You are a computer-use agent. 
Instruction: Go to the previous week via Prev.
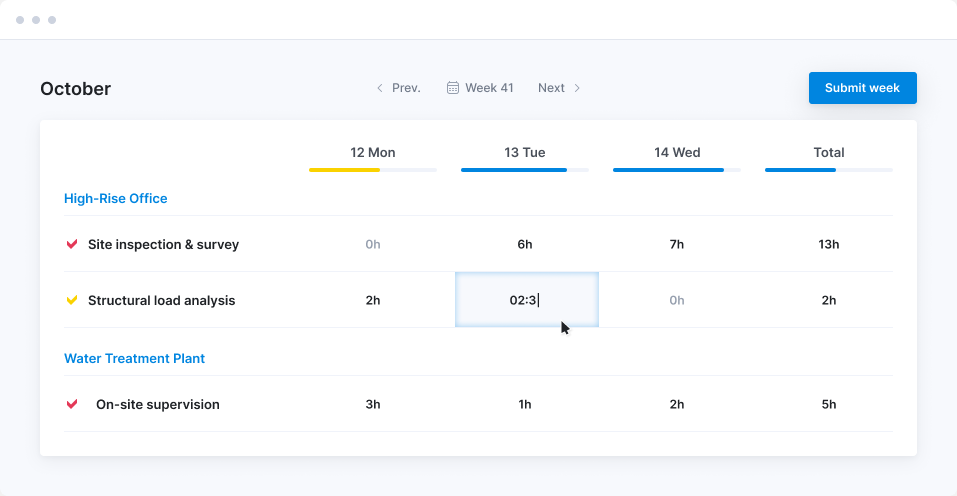point(399,88)
